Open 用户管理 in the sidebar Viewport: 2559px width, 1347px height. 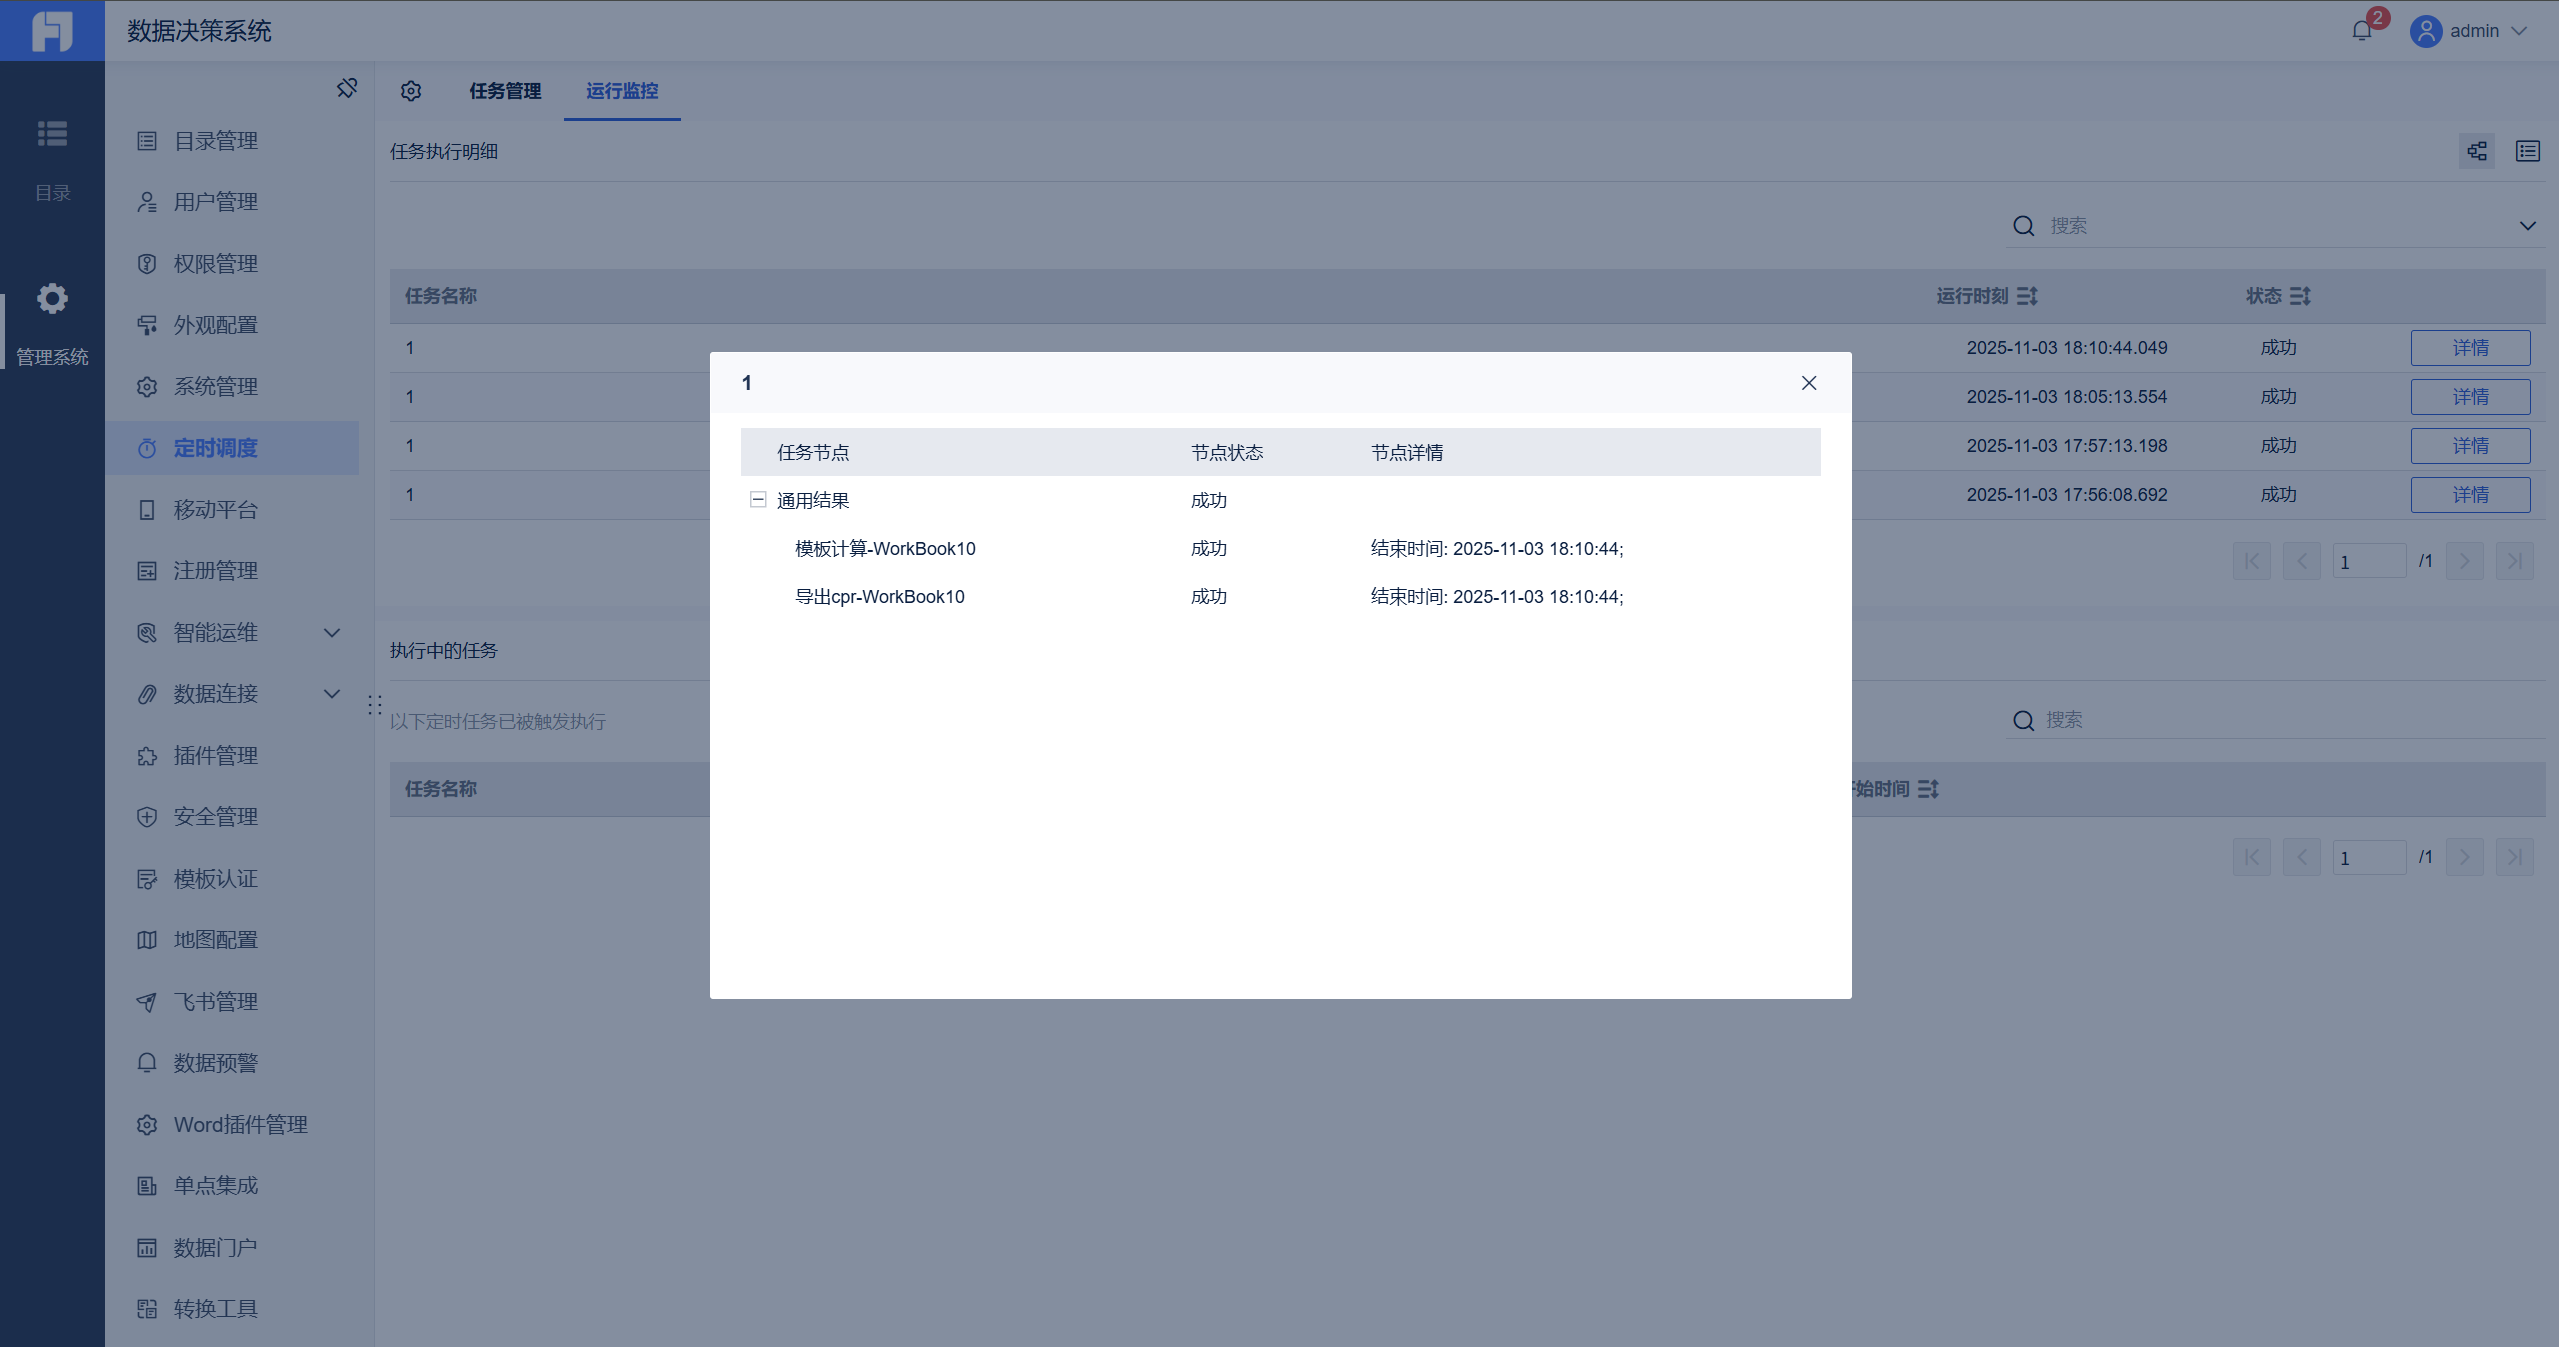tap(215, 202)
